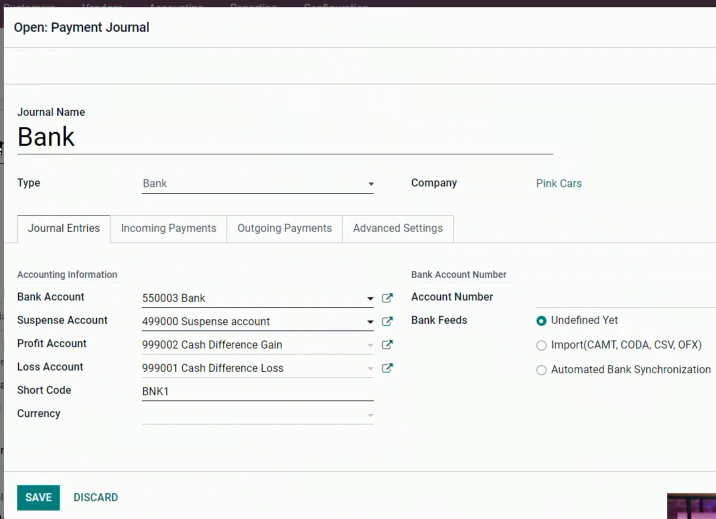Click the Bank Feeds label
The width and height of the screenshot is (716, 519).
[x=439, y=320]
